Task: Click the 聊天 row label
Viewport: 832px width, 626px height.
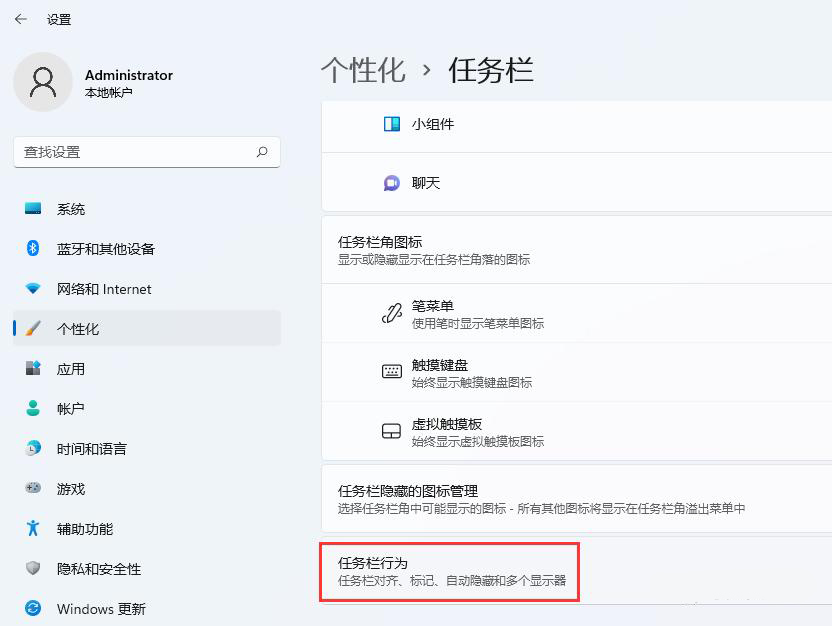Action: [x=426, y=183]
